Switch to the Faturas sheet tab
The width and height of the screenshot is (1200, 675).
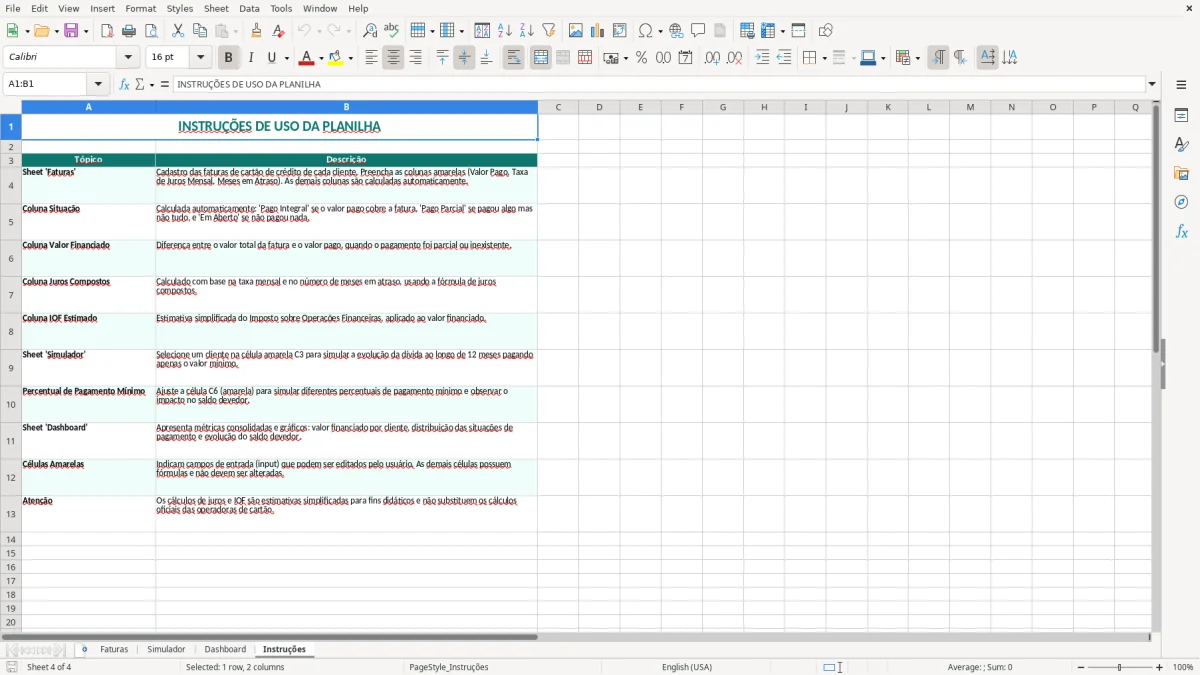point(114,649)
